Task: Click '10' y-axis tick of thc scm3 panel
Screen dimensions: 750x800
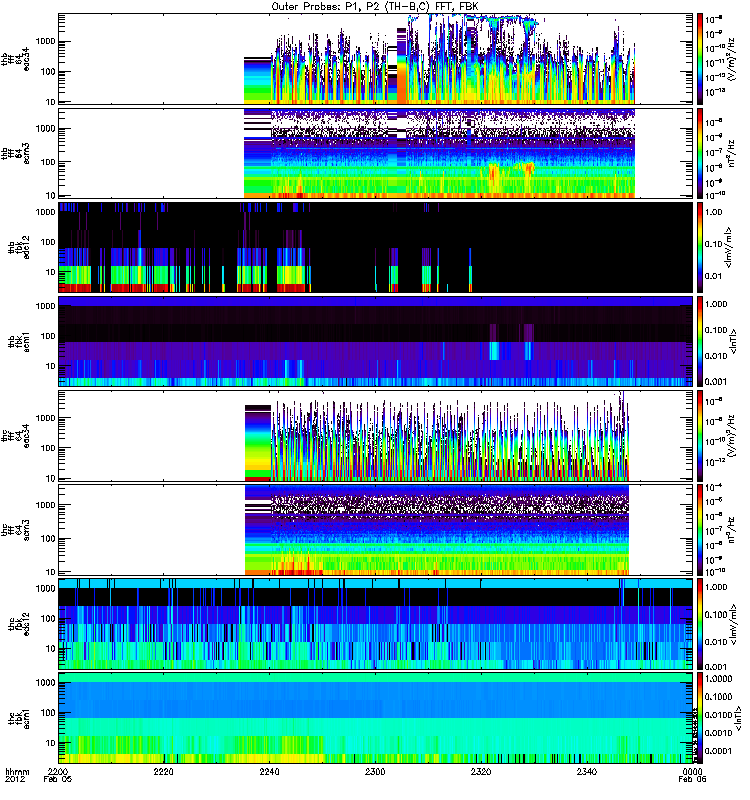Action: pyautogui.click(x=51, y=571)
